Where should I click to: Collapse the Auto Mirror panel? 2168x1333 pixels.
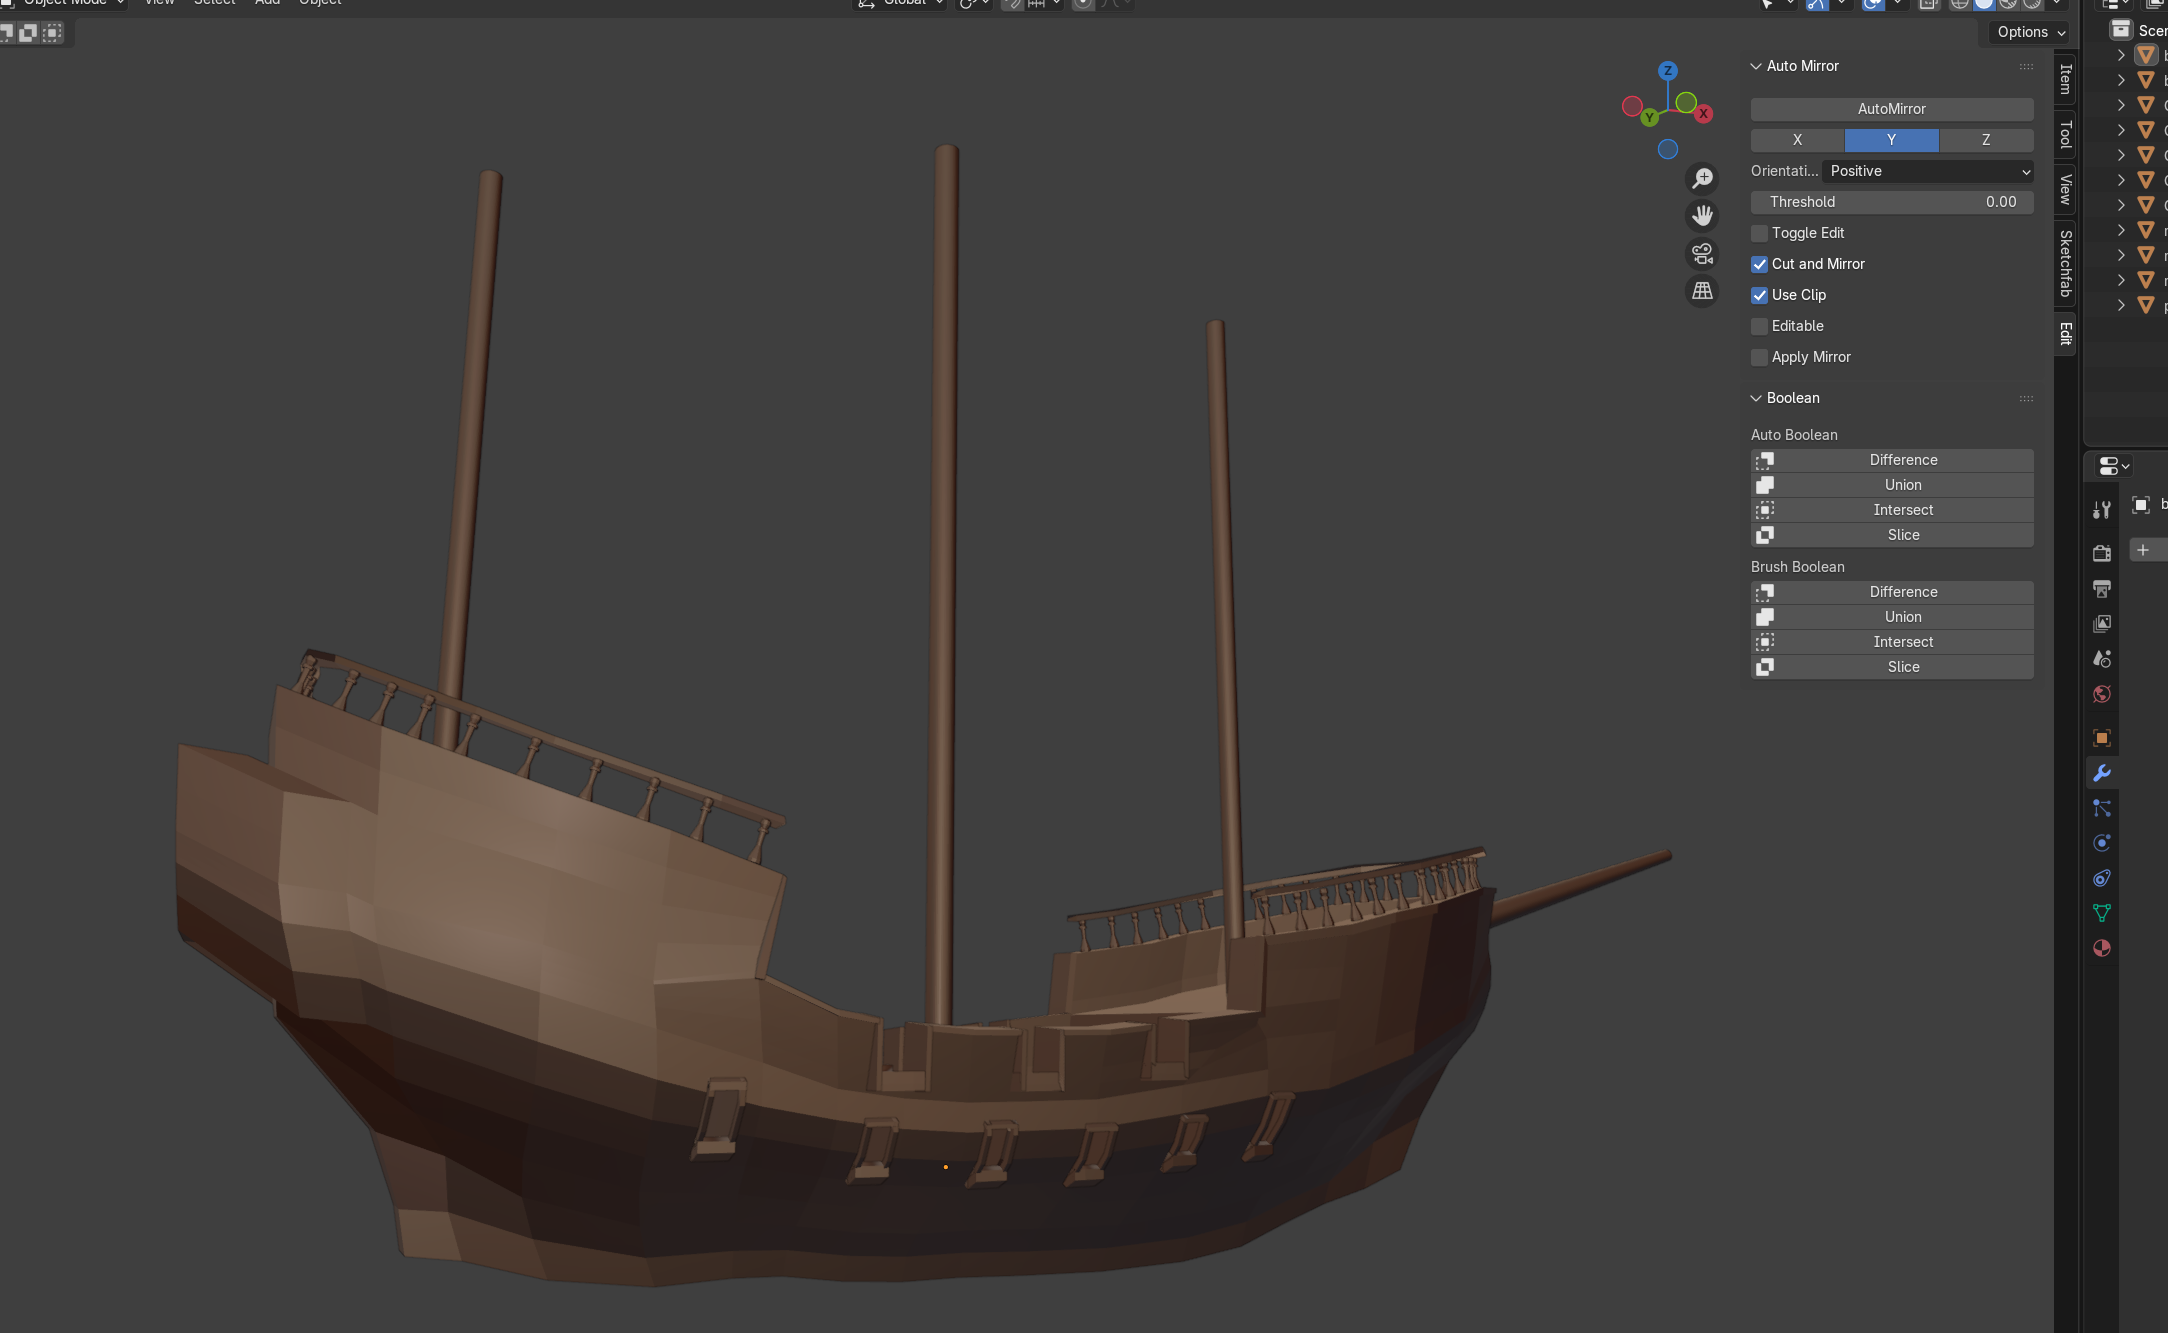coord(1756,66)
